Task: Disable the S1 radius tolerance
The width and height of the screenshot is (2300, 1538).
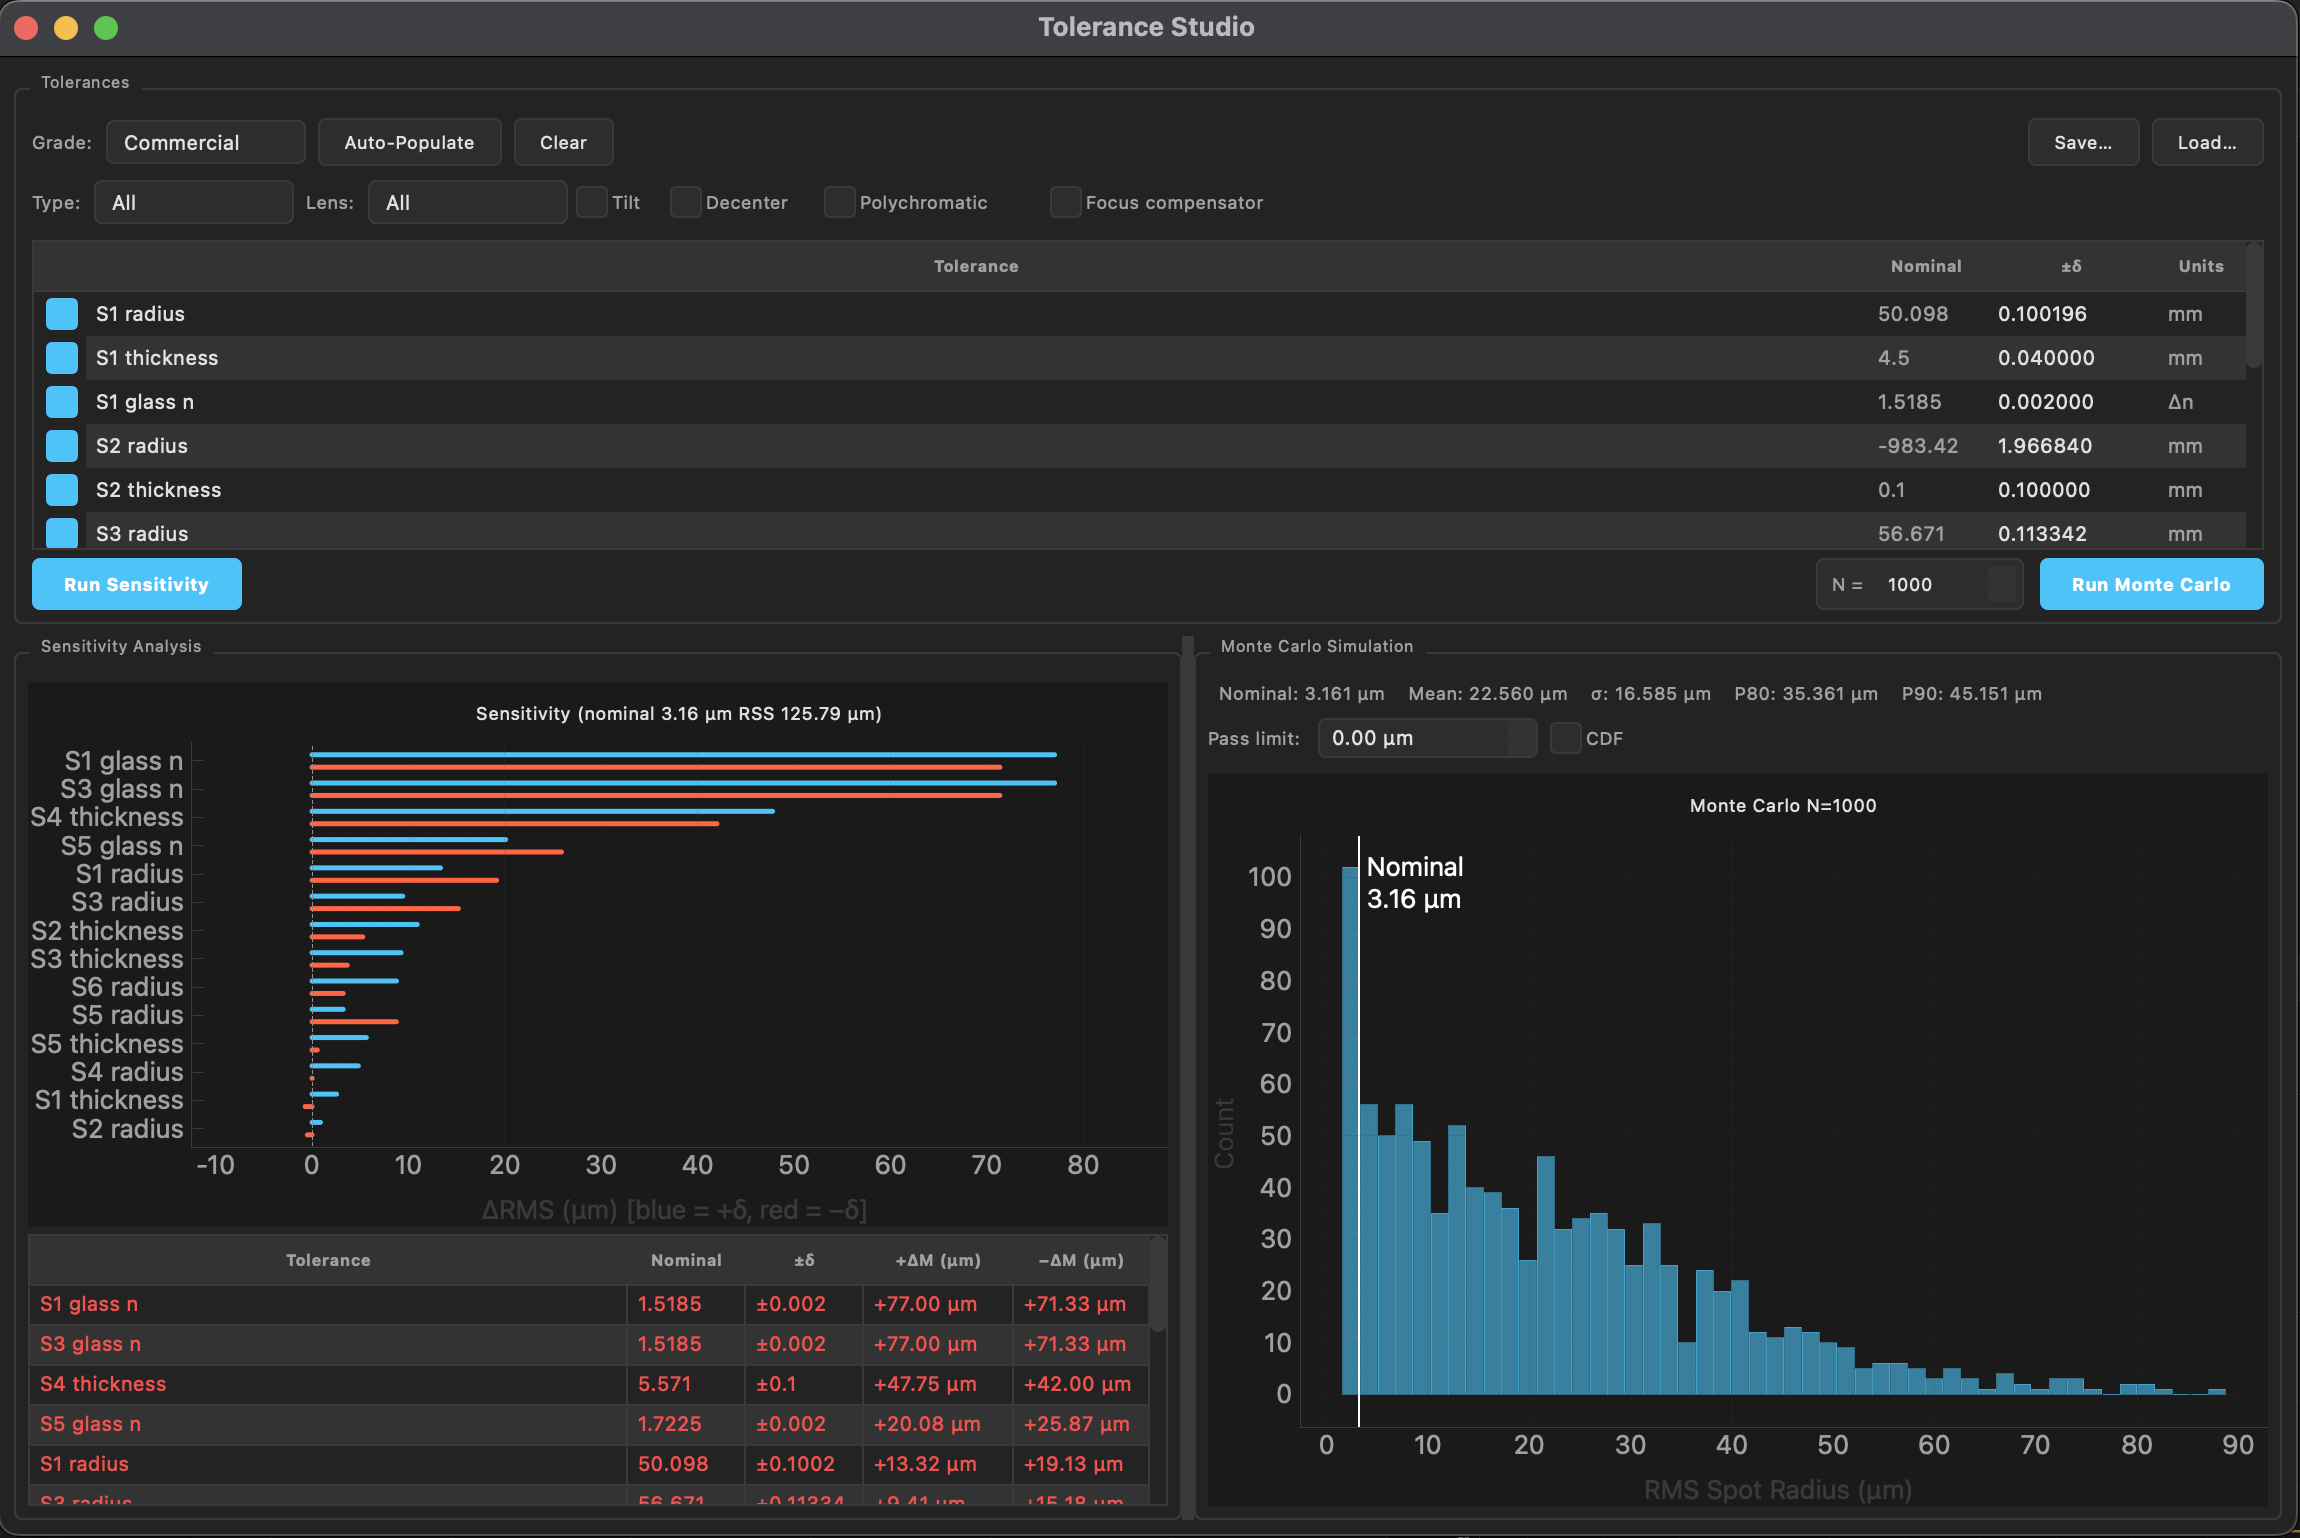Action: [x=61, y=313]
